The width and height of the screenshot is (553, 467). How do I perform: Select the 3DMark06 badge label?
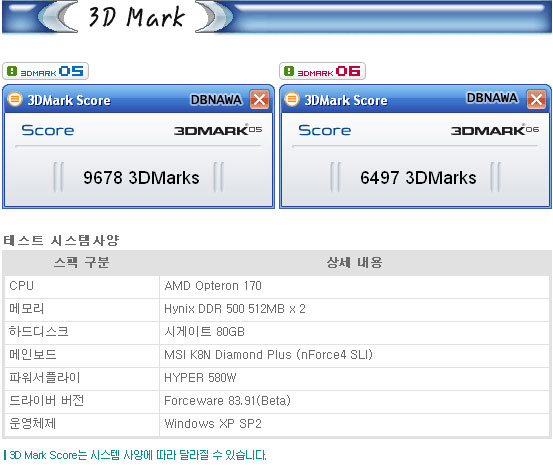click(x=322, y=71)
